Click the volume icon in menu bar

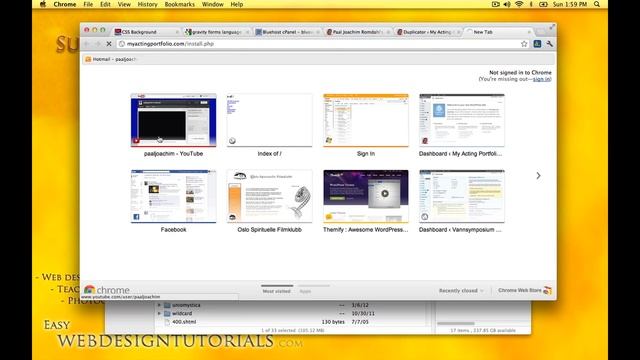pyautogui.click(x=507, y=4)
